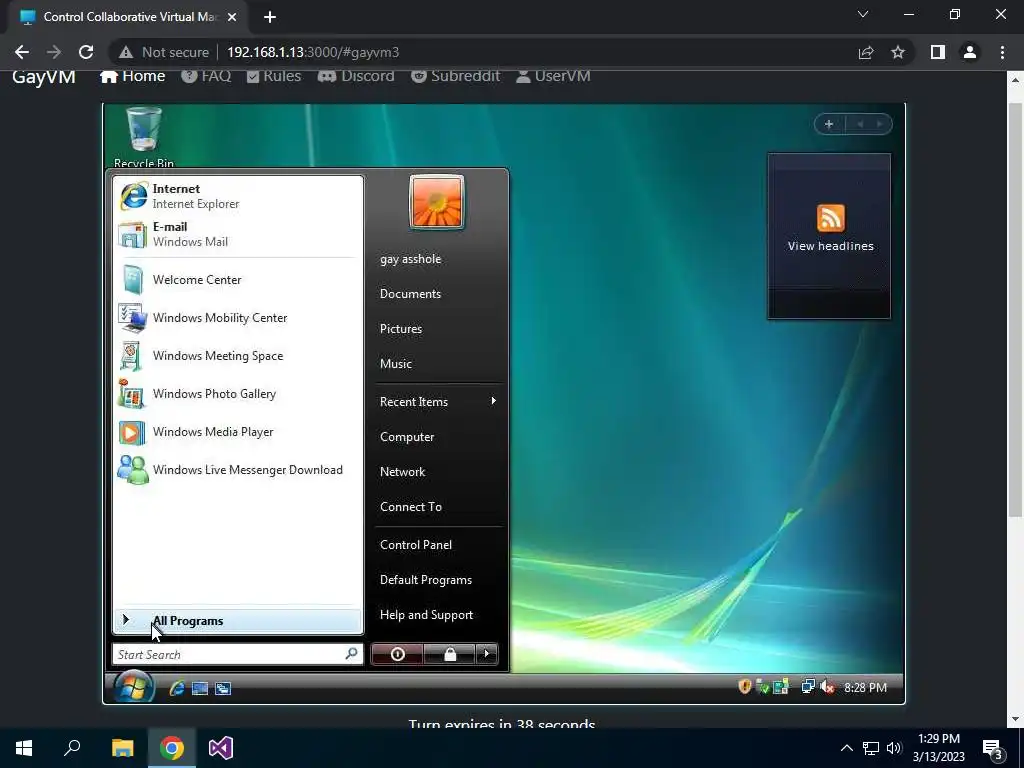
Task: Click the Vista clock showing 8:28 PM
Action: coord(865,688)
